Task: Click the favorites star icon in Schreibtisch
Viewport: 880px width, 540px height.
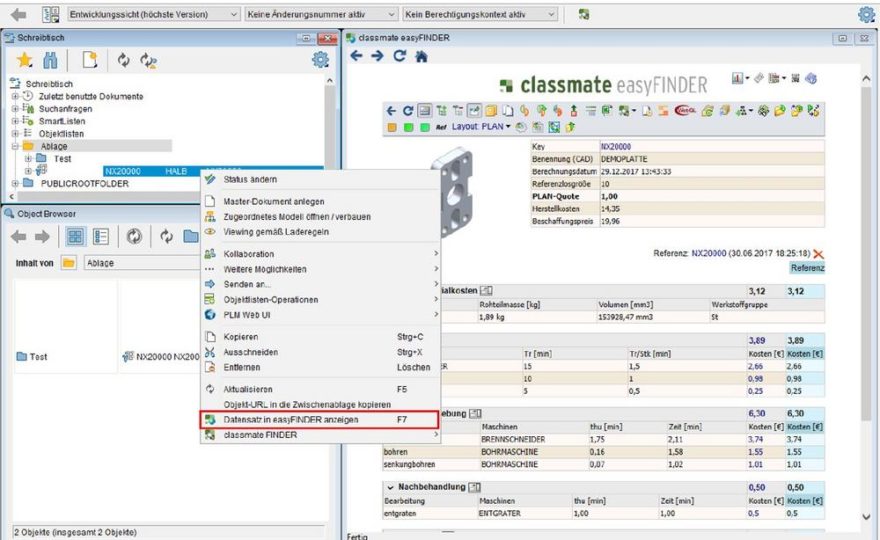Action: 24,60
